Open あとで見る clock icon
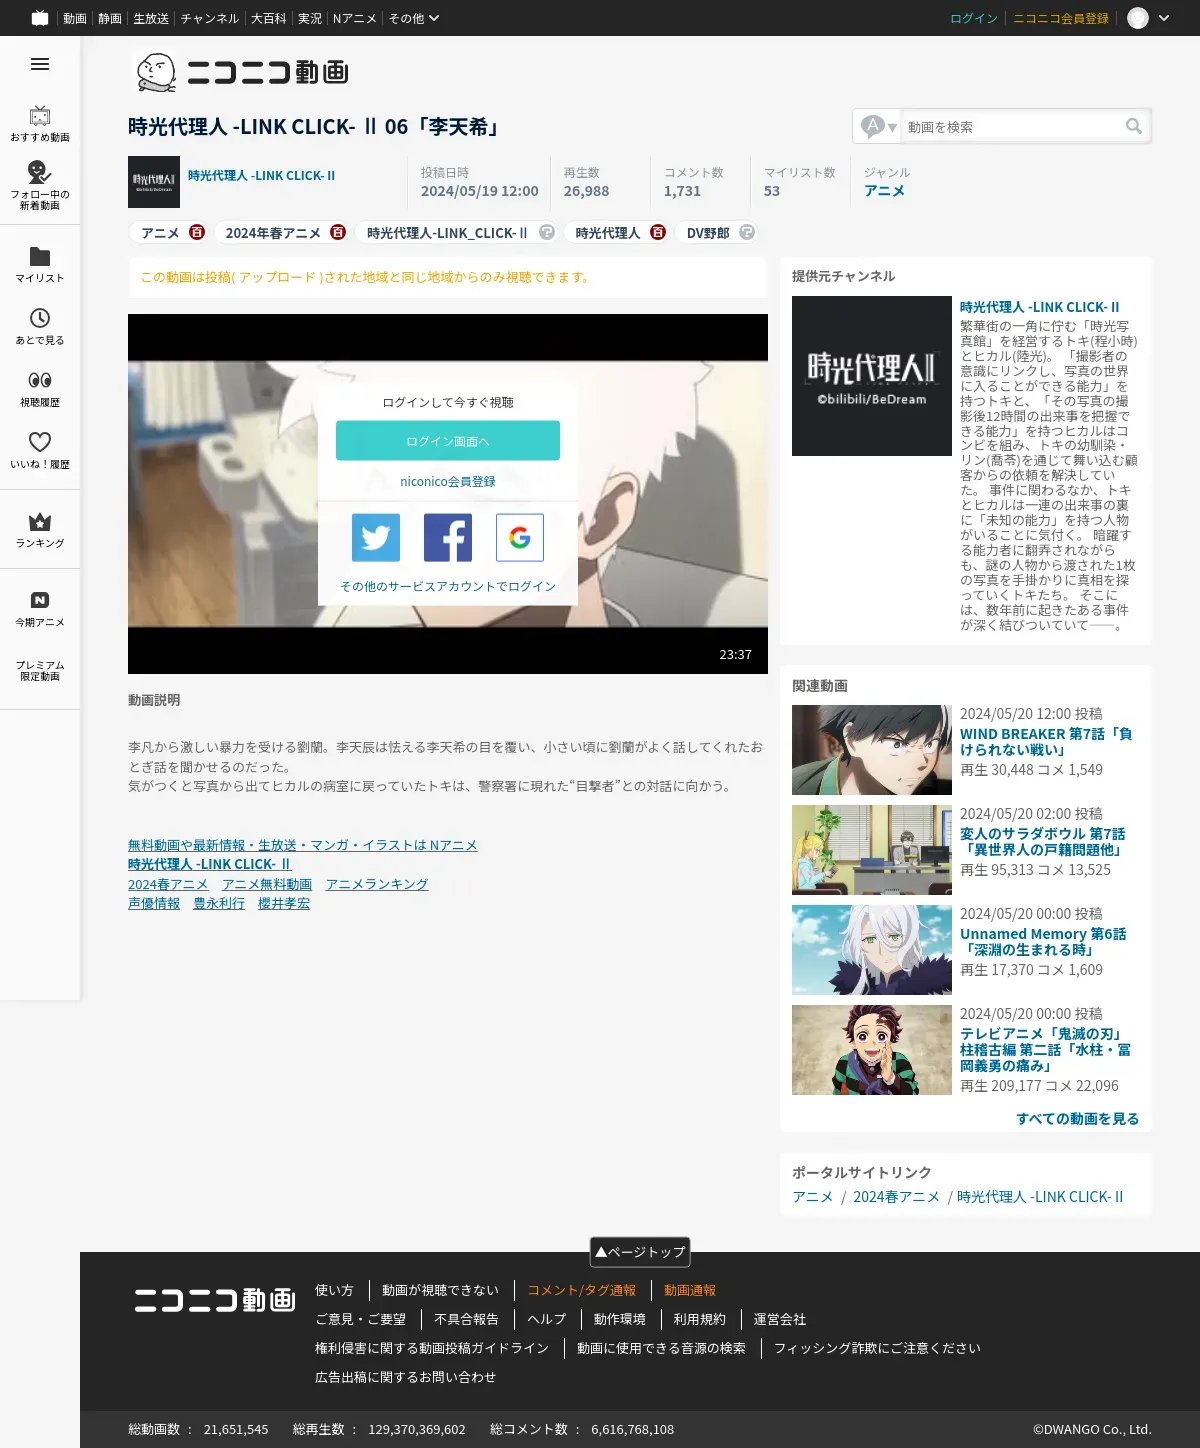The width and height of the screenshot is (1200, 1448). pos(40,318)
